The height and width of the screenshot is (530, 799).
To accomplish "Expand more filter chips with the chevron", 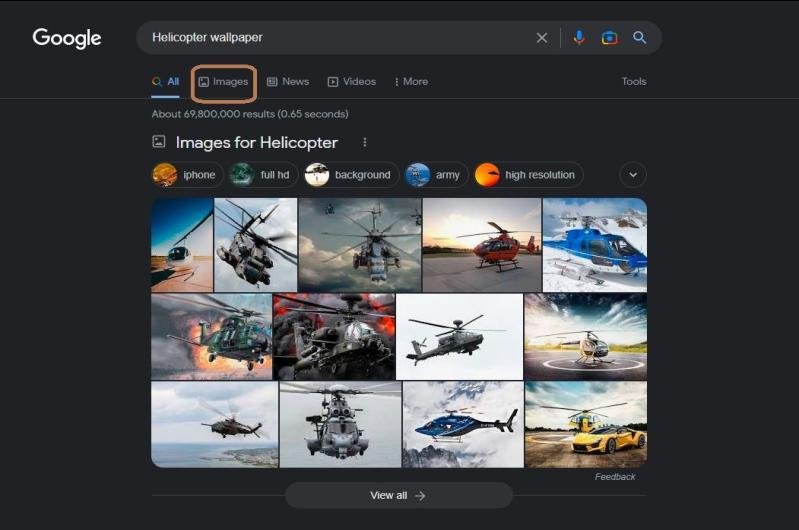I will [633, 175].
